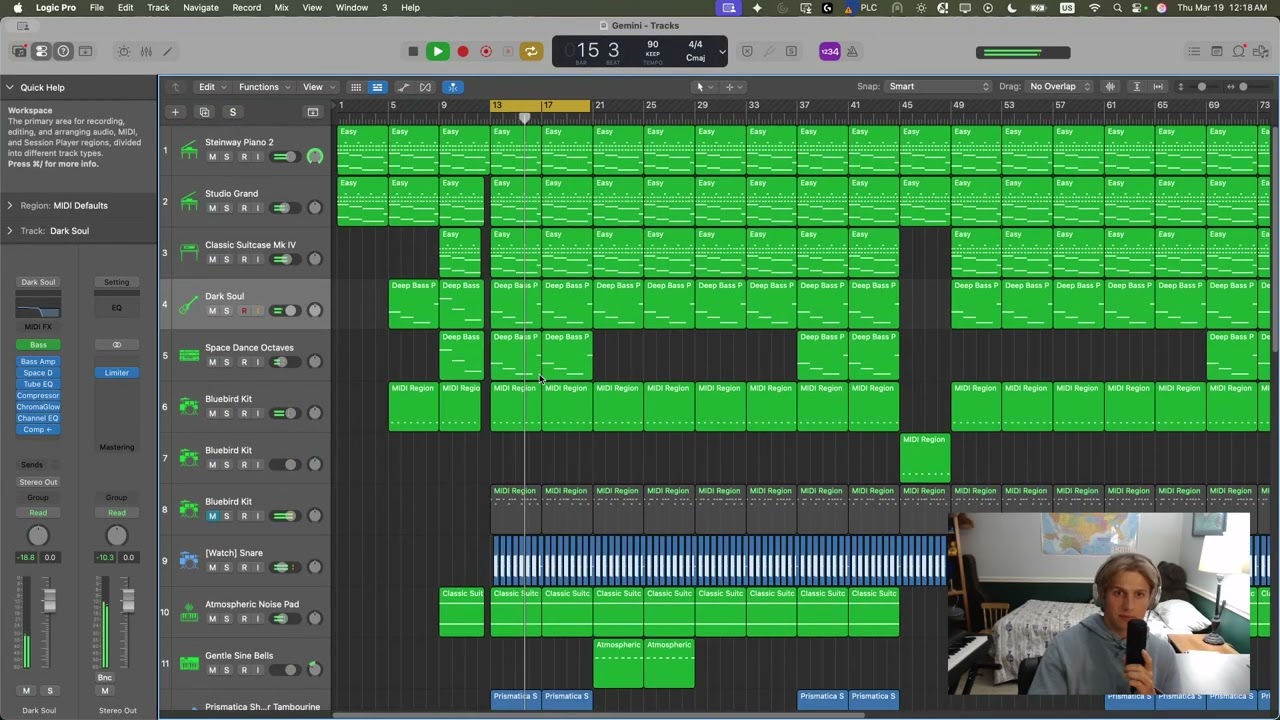
Task: Toggle the Quick Help question mark button
Action: [63, 51]
